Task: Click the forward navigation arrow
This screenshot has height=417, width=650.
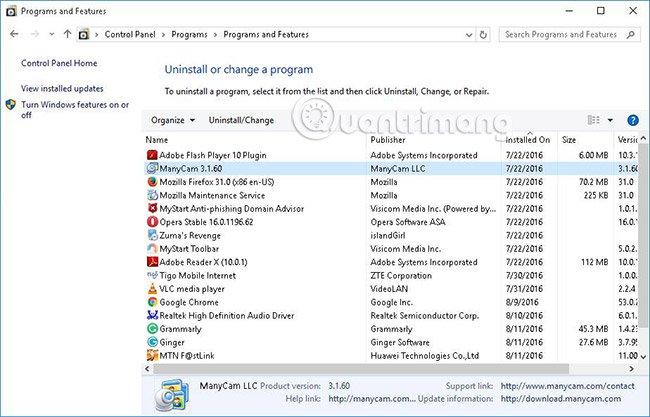Action: click(35, 34)
